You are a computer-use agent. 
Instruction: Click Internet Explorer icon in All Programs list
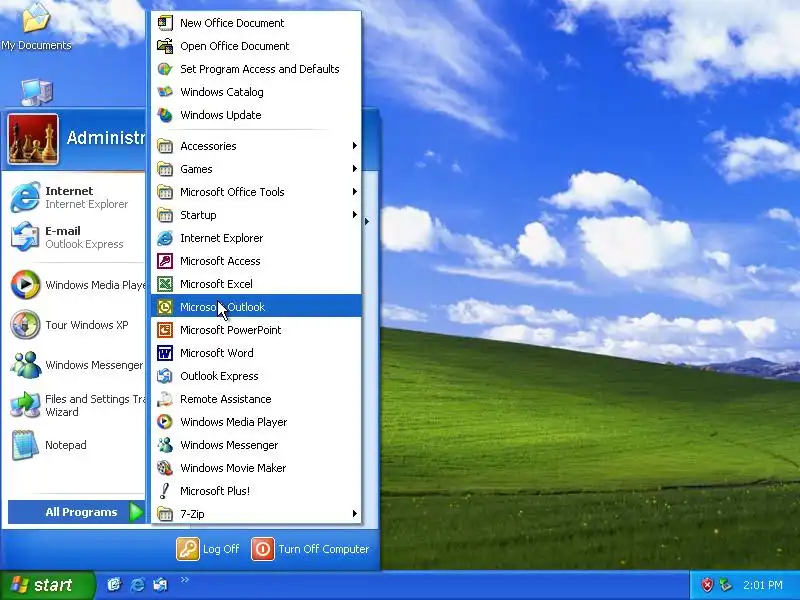[165, 238]
